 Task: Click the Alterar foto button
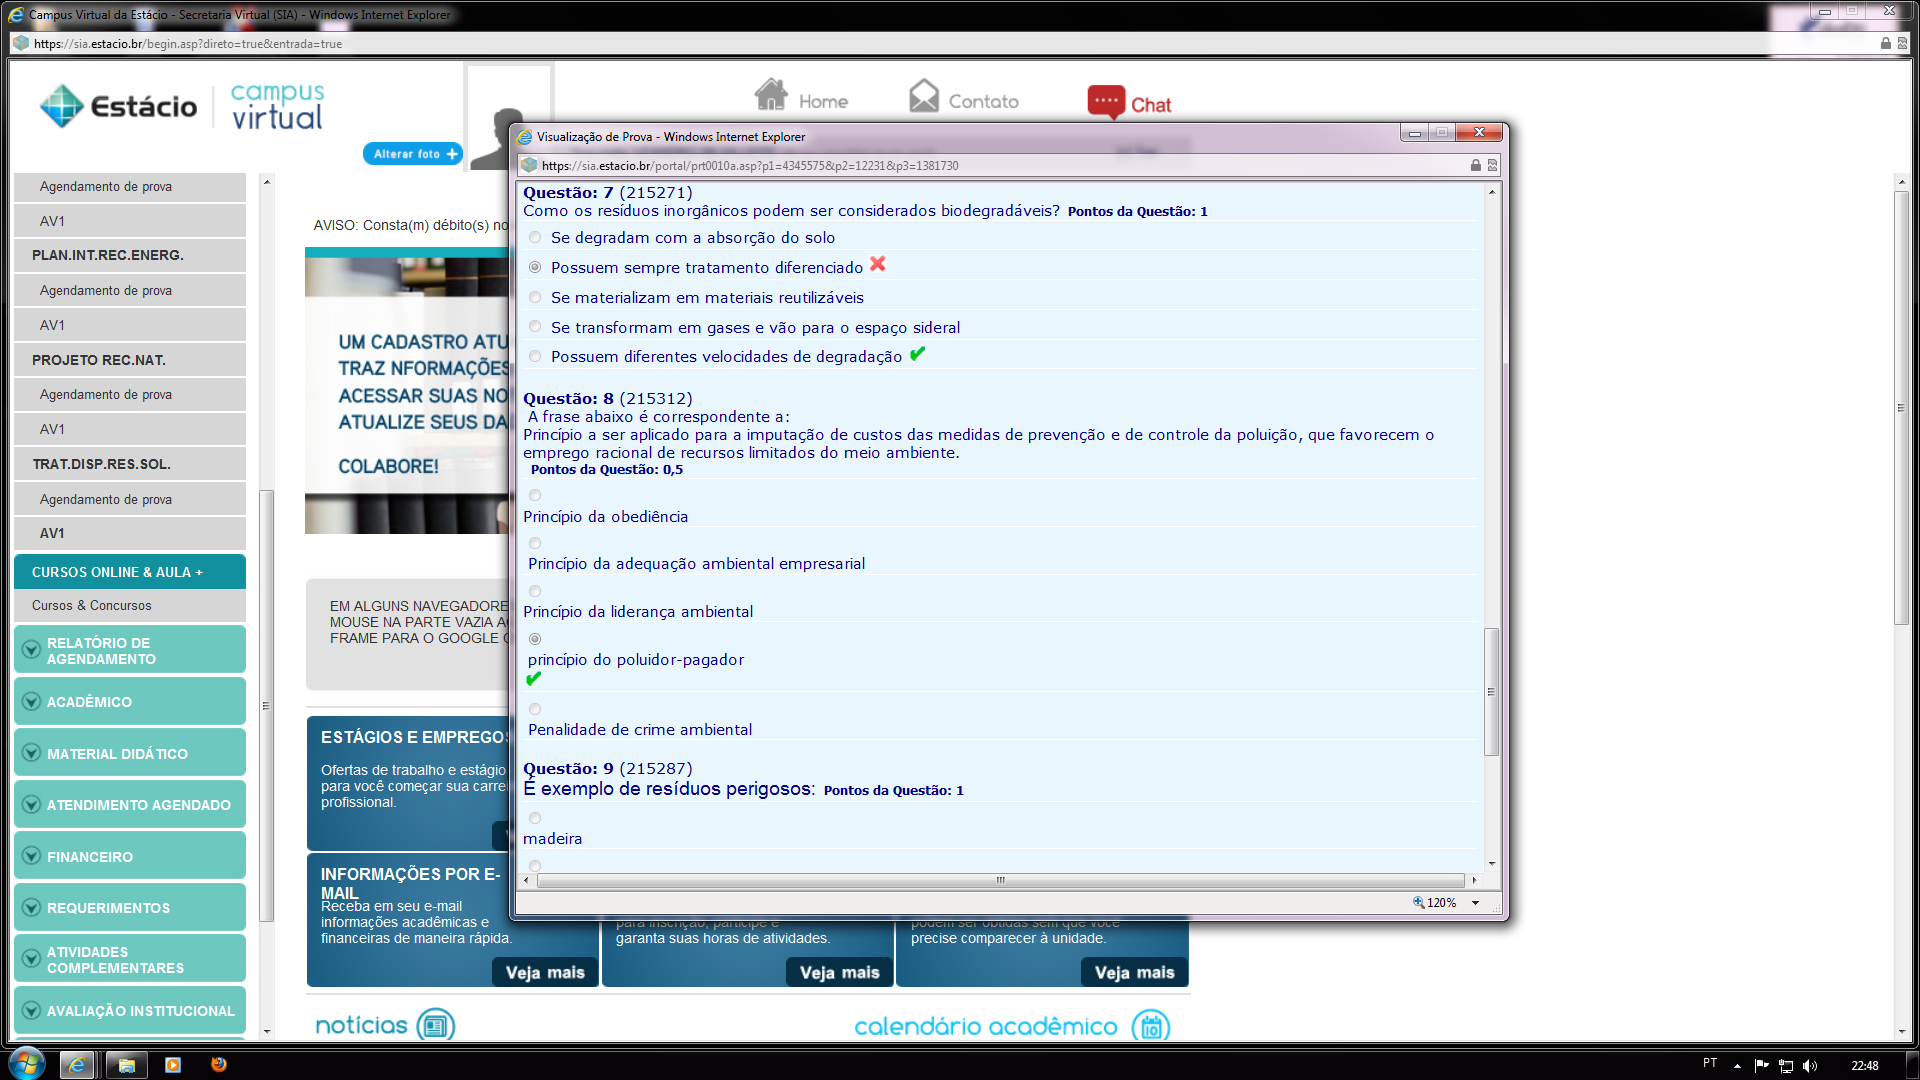tap(413, 154)
